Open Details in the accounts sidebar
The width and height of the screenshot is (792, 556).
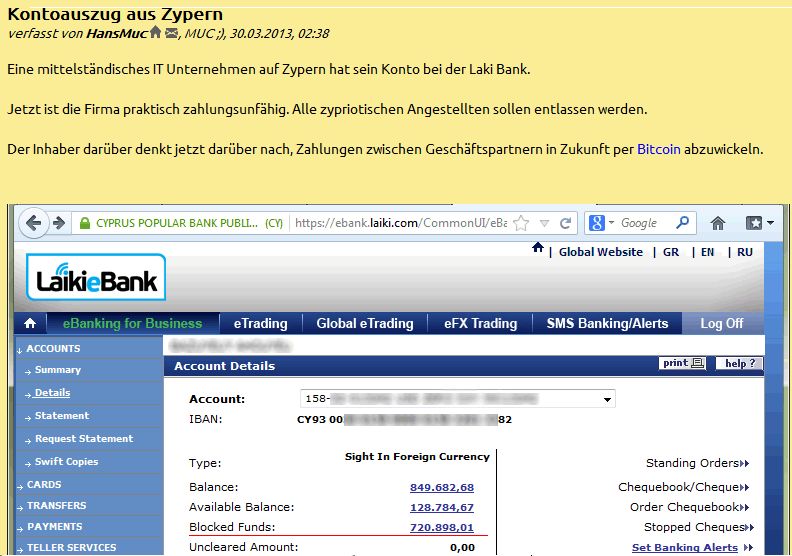pyautogui.click(x=52, y=392)
